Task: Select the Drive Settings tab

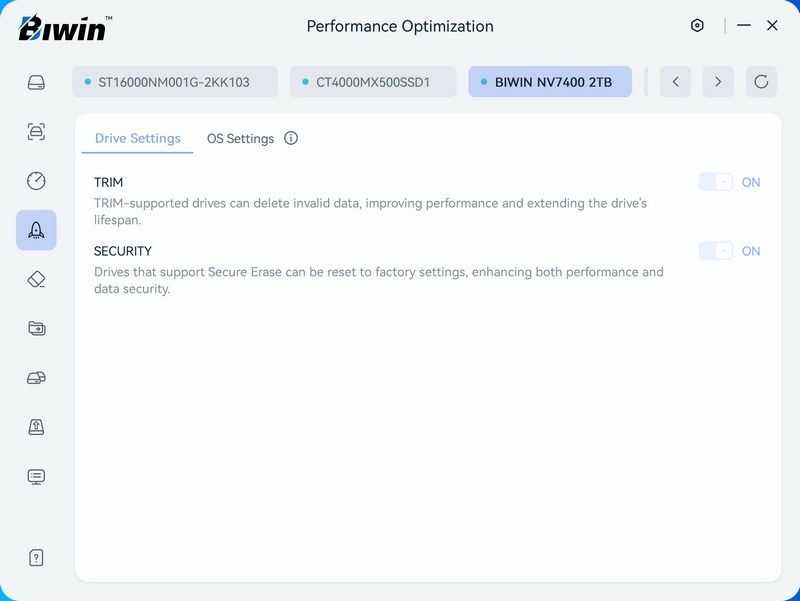Action: click(x=137, y=139)
